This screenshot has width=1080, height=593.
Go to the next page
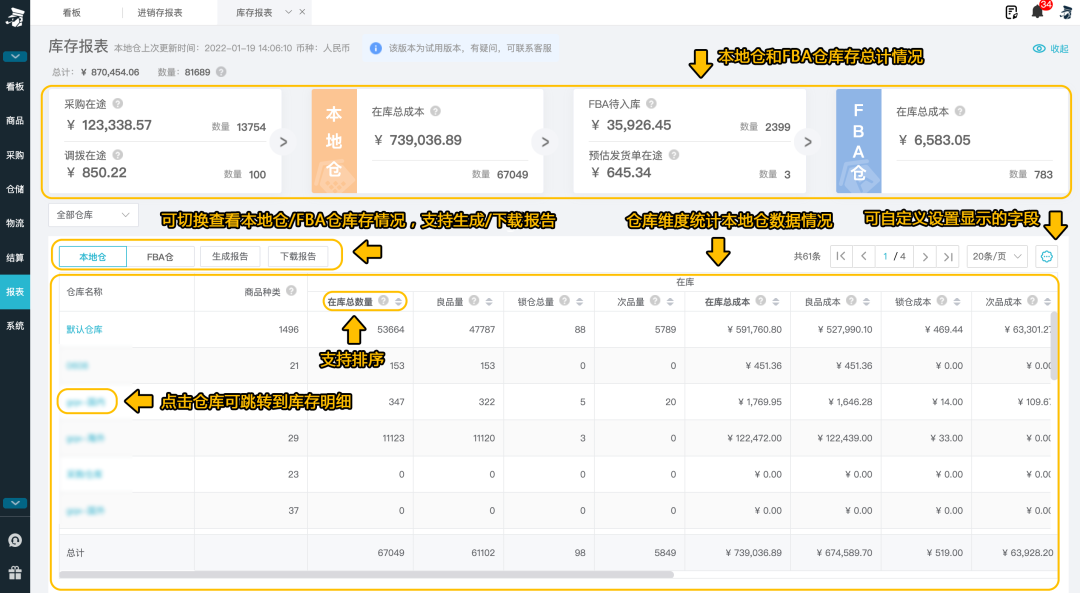coord(925,256)
